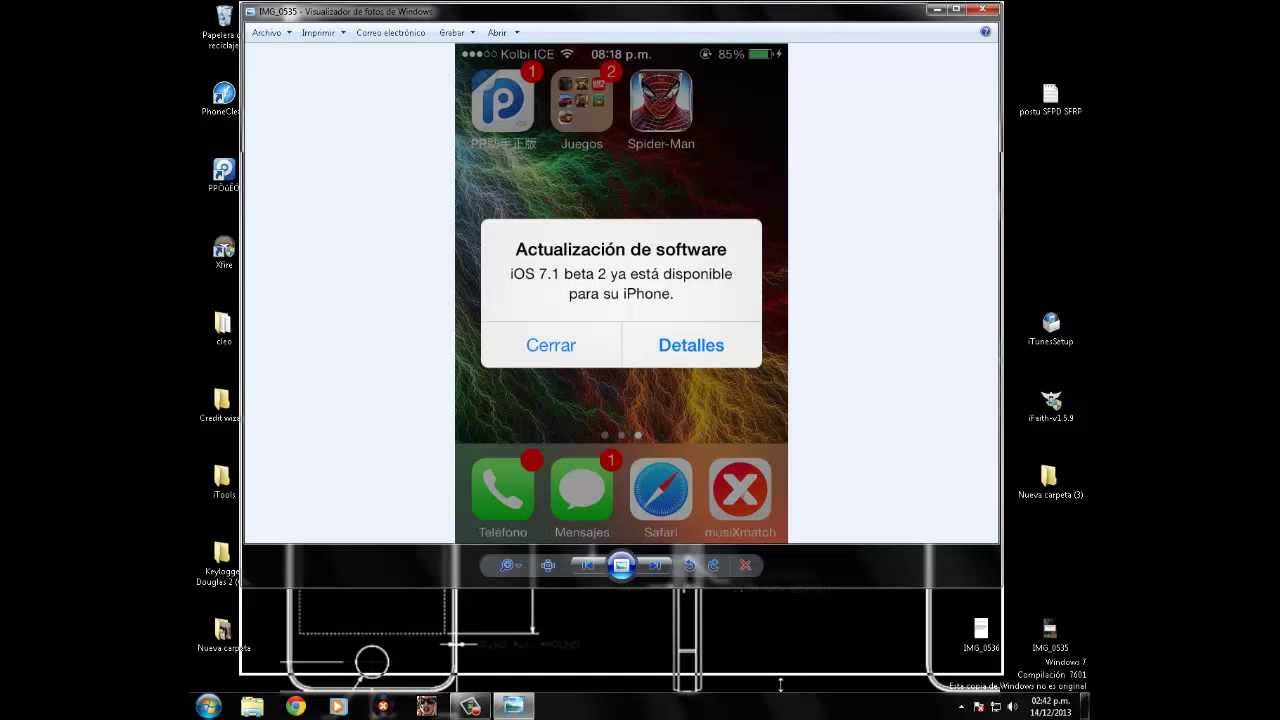Select IMG_0535 file on desktop

1050,635
